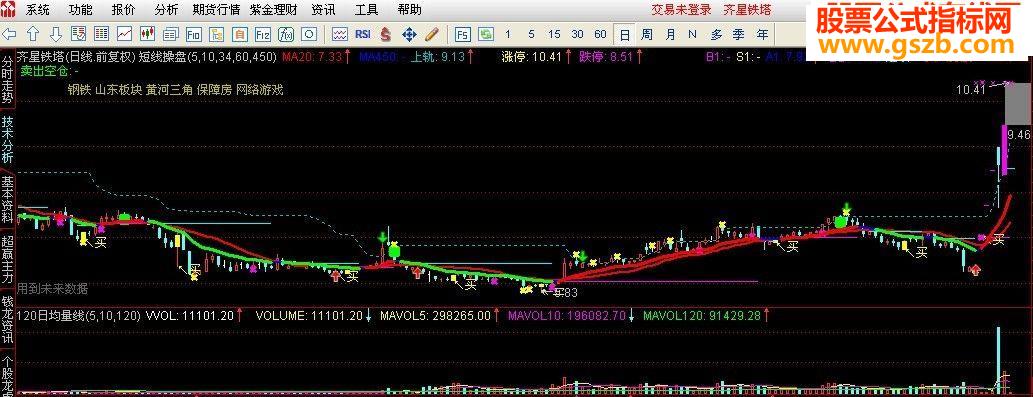
Task: Switch to 1-minute period
Action: [x=507, y=34]
